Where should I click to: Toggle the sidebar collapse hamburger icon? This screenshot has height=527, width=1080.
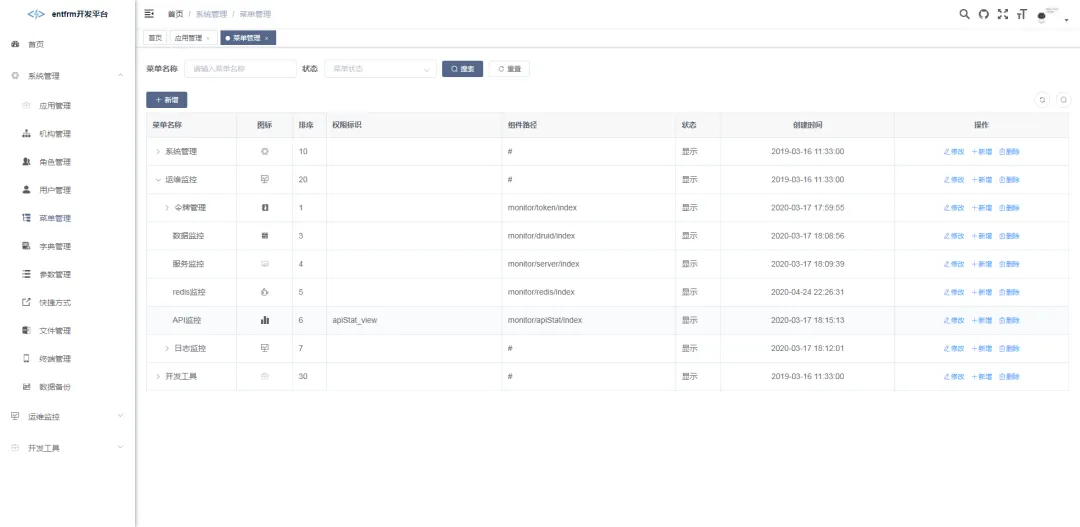tap(149, 14)
